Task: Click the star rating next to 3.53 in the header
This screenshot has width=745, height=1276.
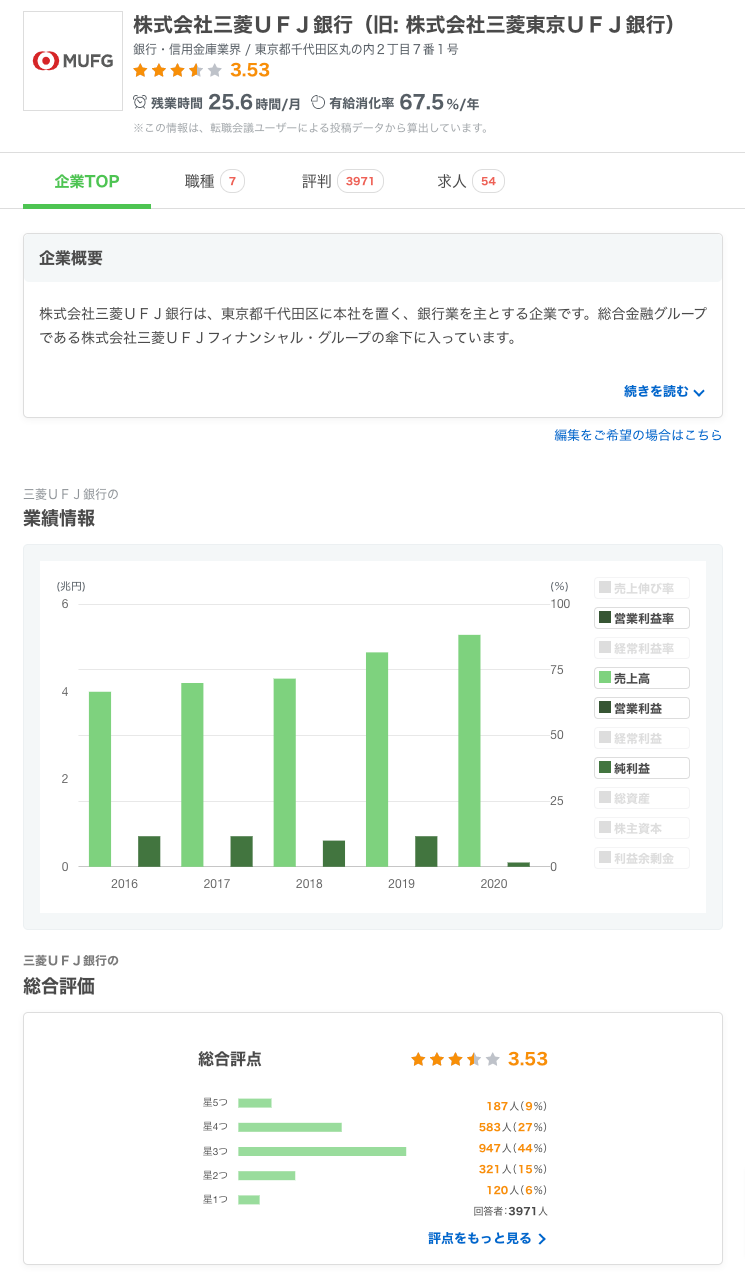Action: coord(177,70)
